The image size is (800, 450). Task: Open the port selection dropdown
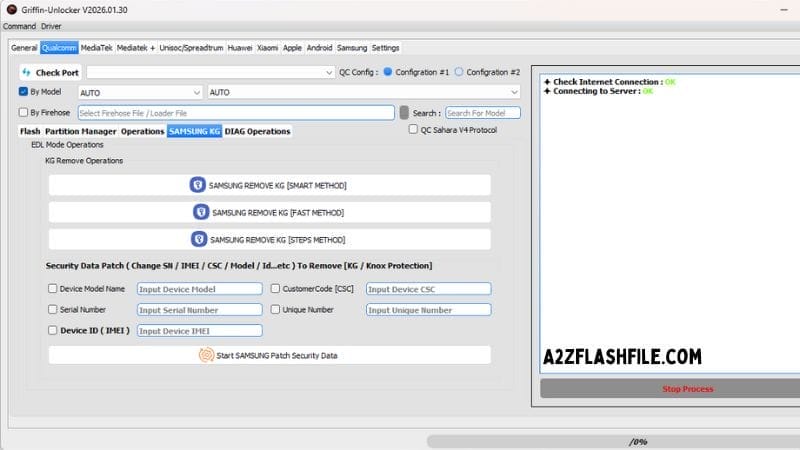click(x=211, y=72)
